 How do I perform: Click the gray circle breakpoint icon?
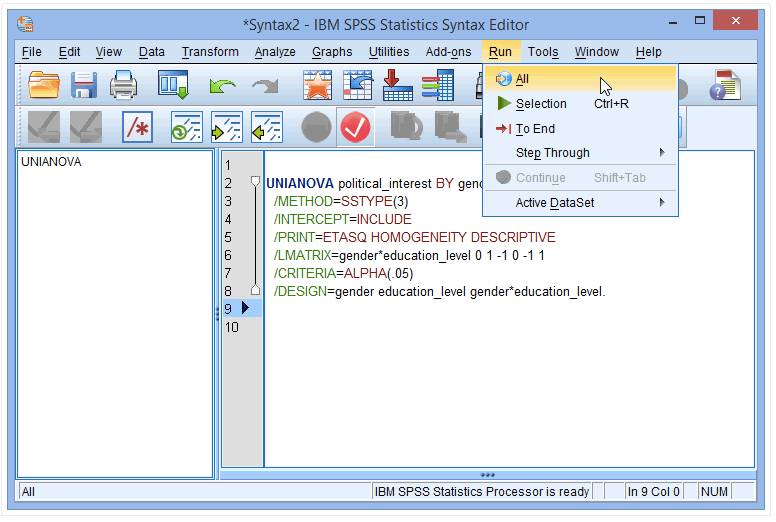(x=316, y=127)
